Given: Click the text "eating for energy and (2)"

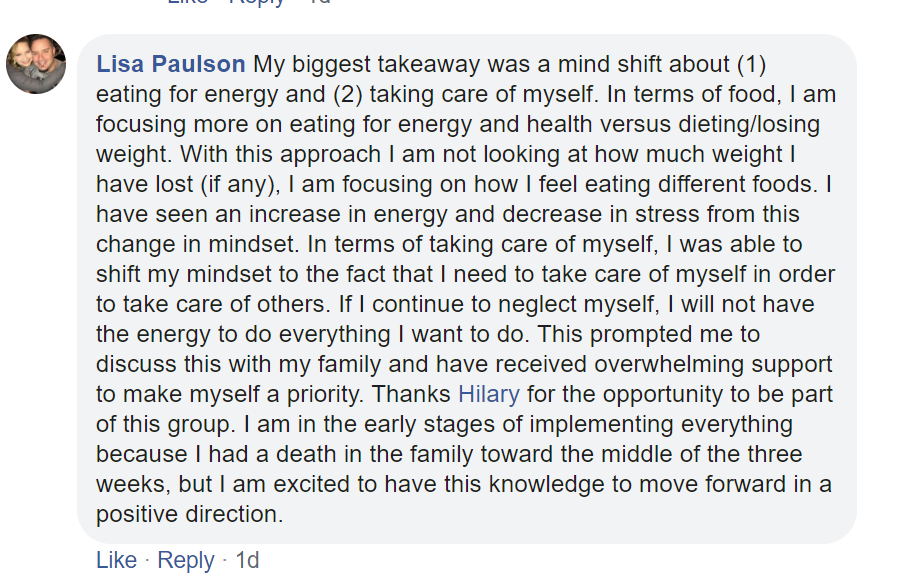Looking at the screenshot, I should pos(229,94).
